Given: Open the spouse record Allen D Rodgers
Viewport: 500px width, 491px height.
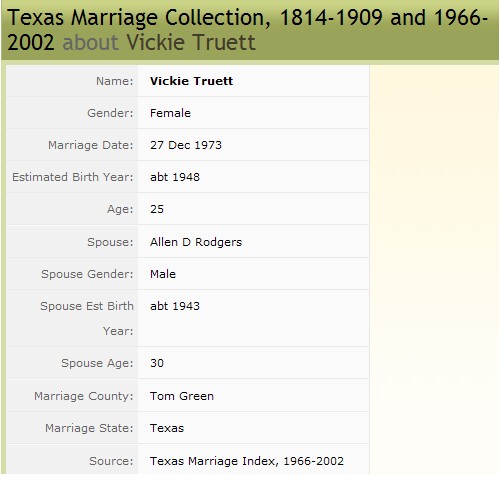Looking at the screenshot, I should click(x=196, y=242).
